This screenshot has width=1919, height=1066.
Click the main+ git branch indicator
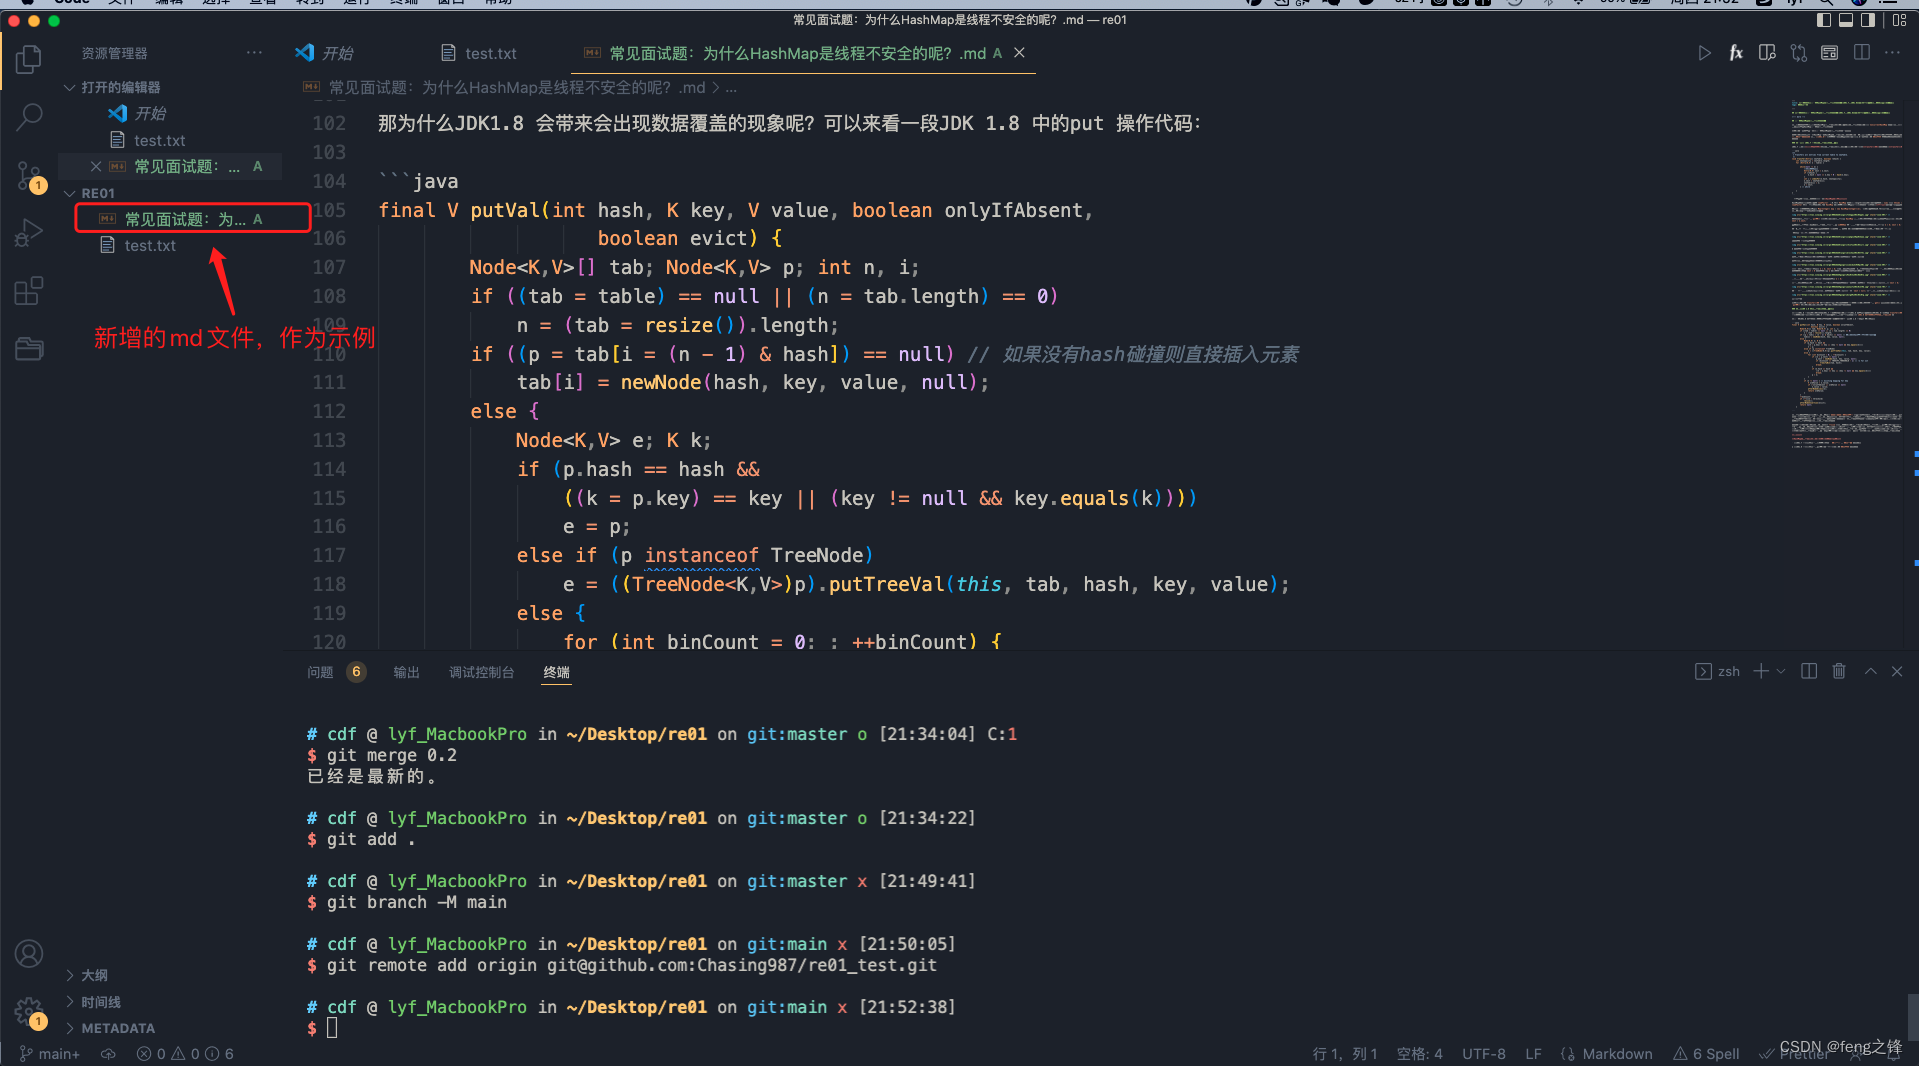coord(50,1054)
